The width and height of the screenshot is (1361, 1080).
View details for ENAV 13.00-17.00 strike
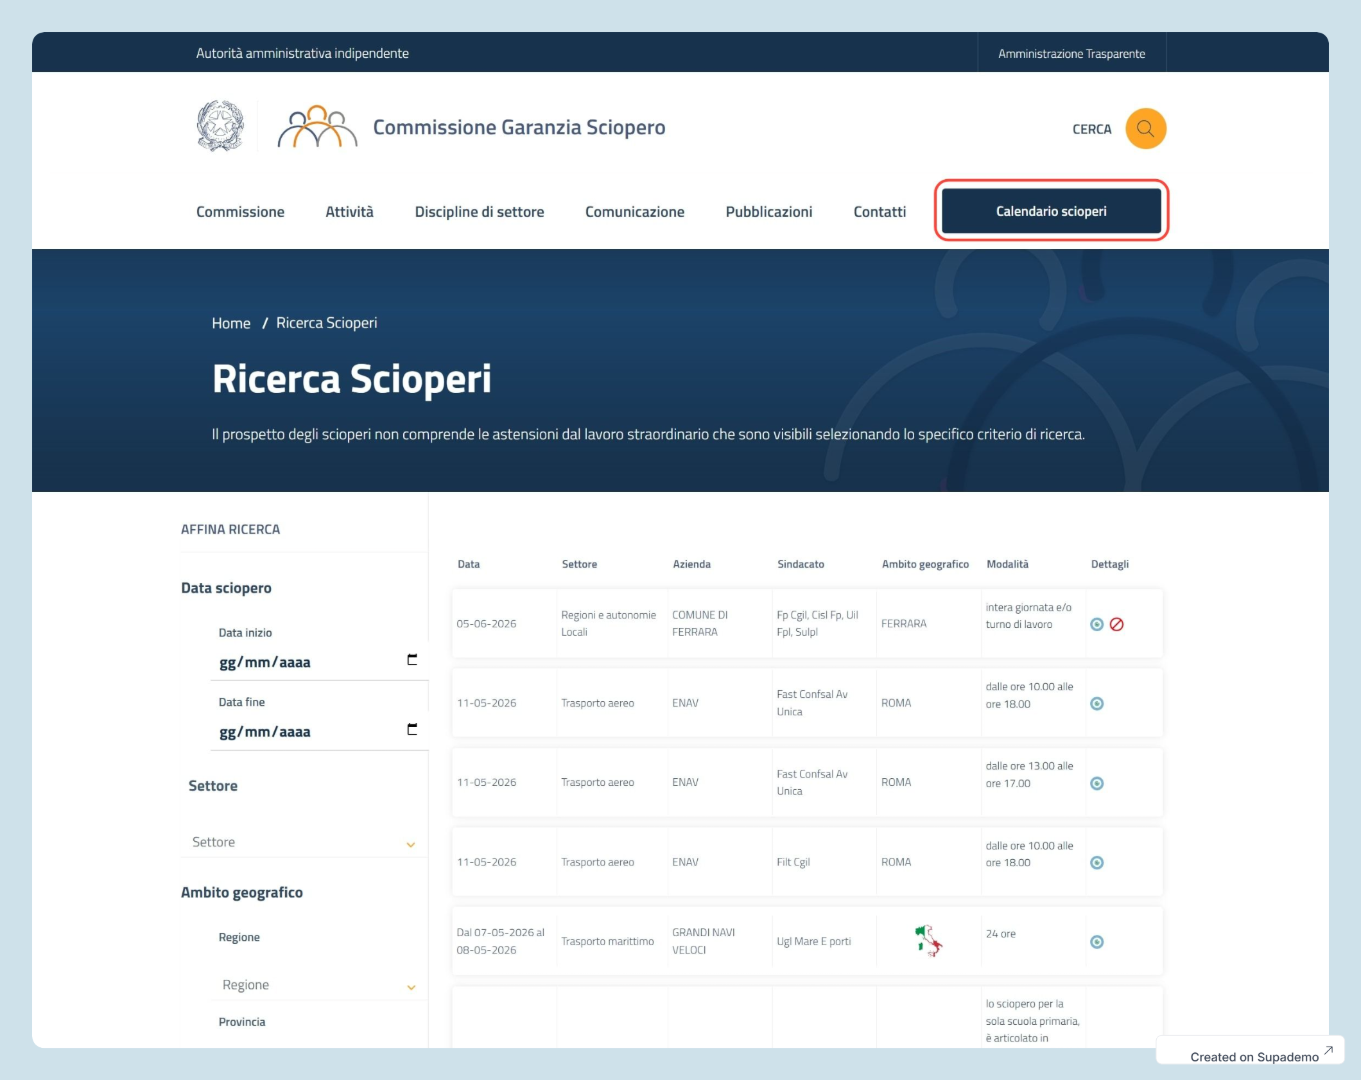(x=1097, y=783)
